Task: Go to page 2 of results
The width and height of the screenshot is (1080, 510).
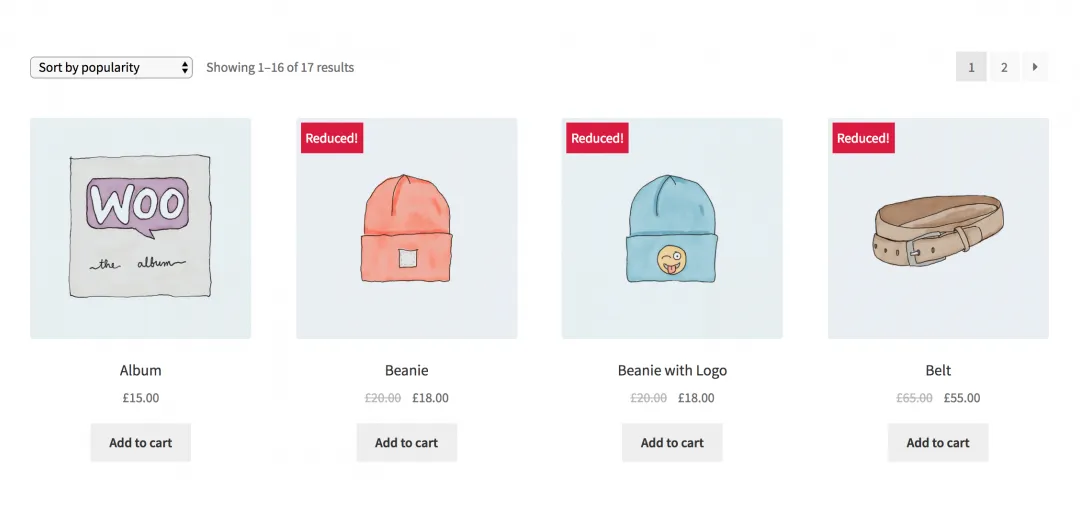Action: coord(1004,67)
